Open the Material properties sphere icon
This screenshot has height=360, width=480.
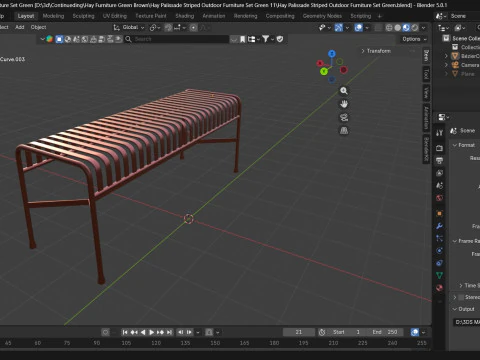(439, 288)
